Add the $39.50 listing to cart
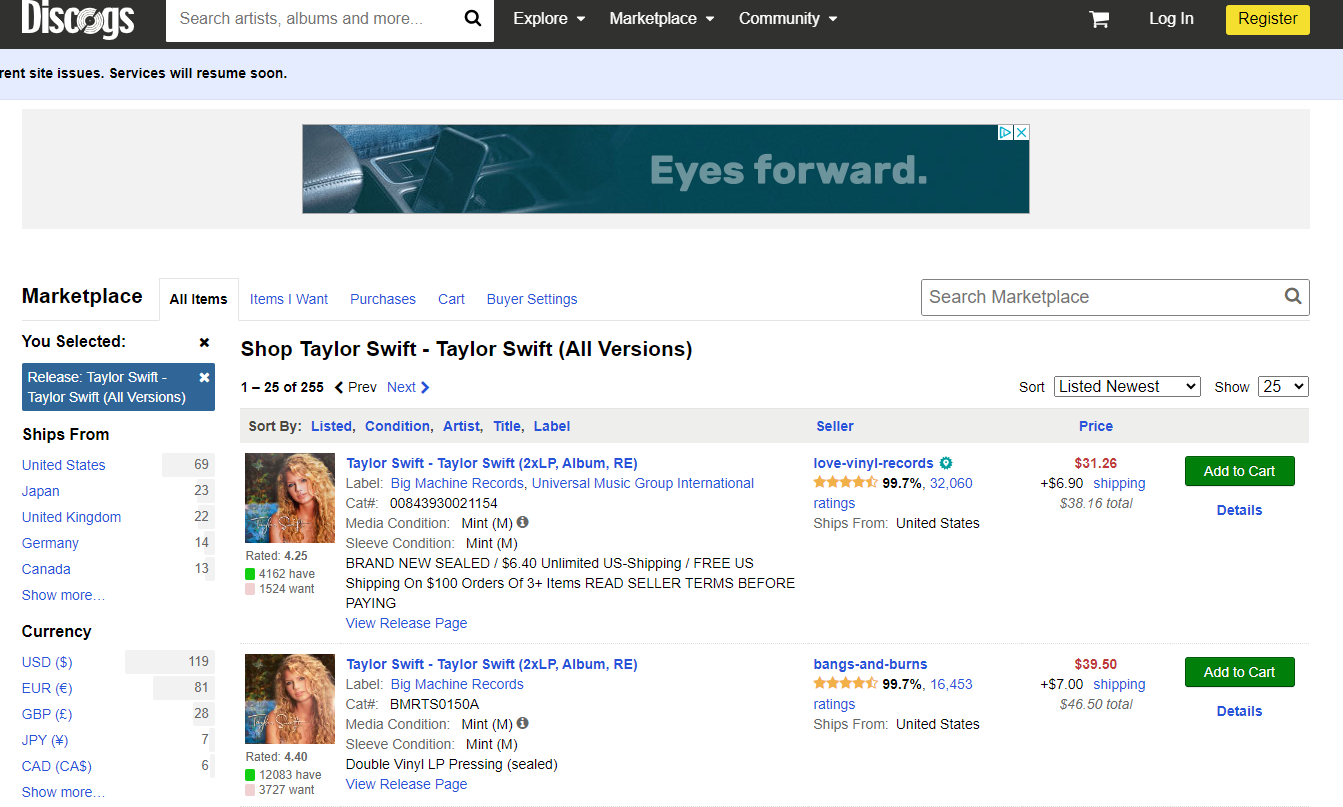The height and width of the screenshot is (807, 1343). [1239, 672]
